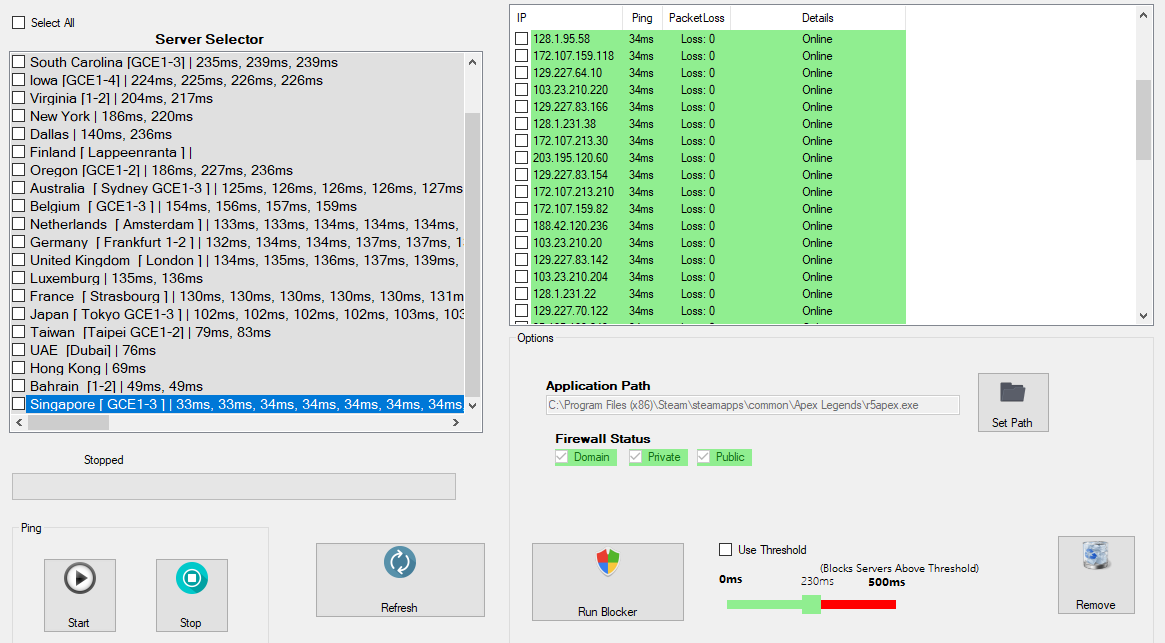Check the box for IP 128.1.95.58
The width and height of the screenshot is (1165, 643).
pos(521,39)
